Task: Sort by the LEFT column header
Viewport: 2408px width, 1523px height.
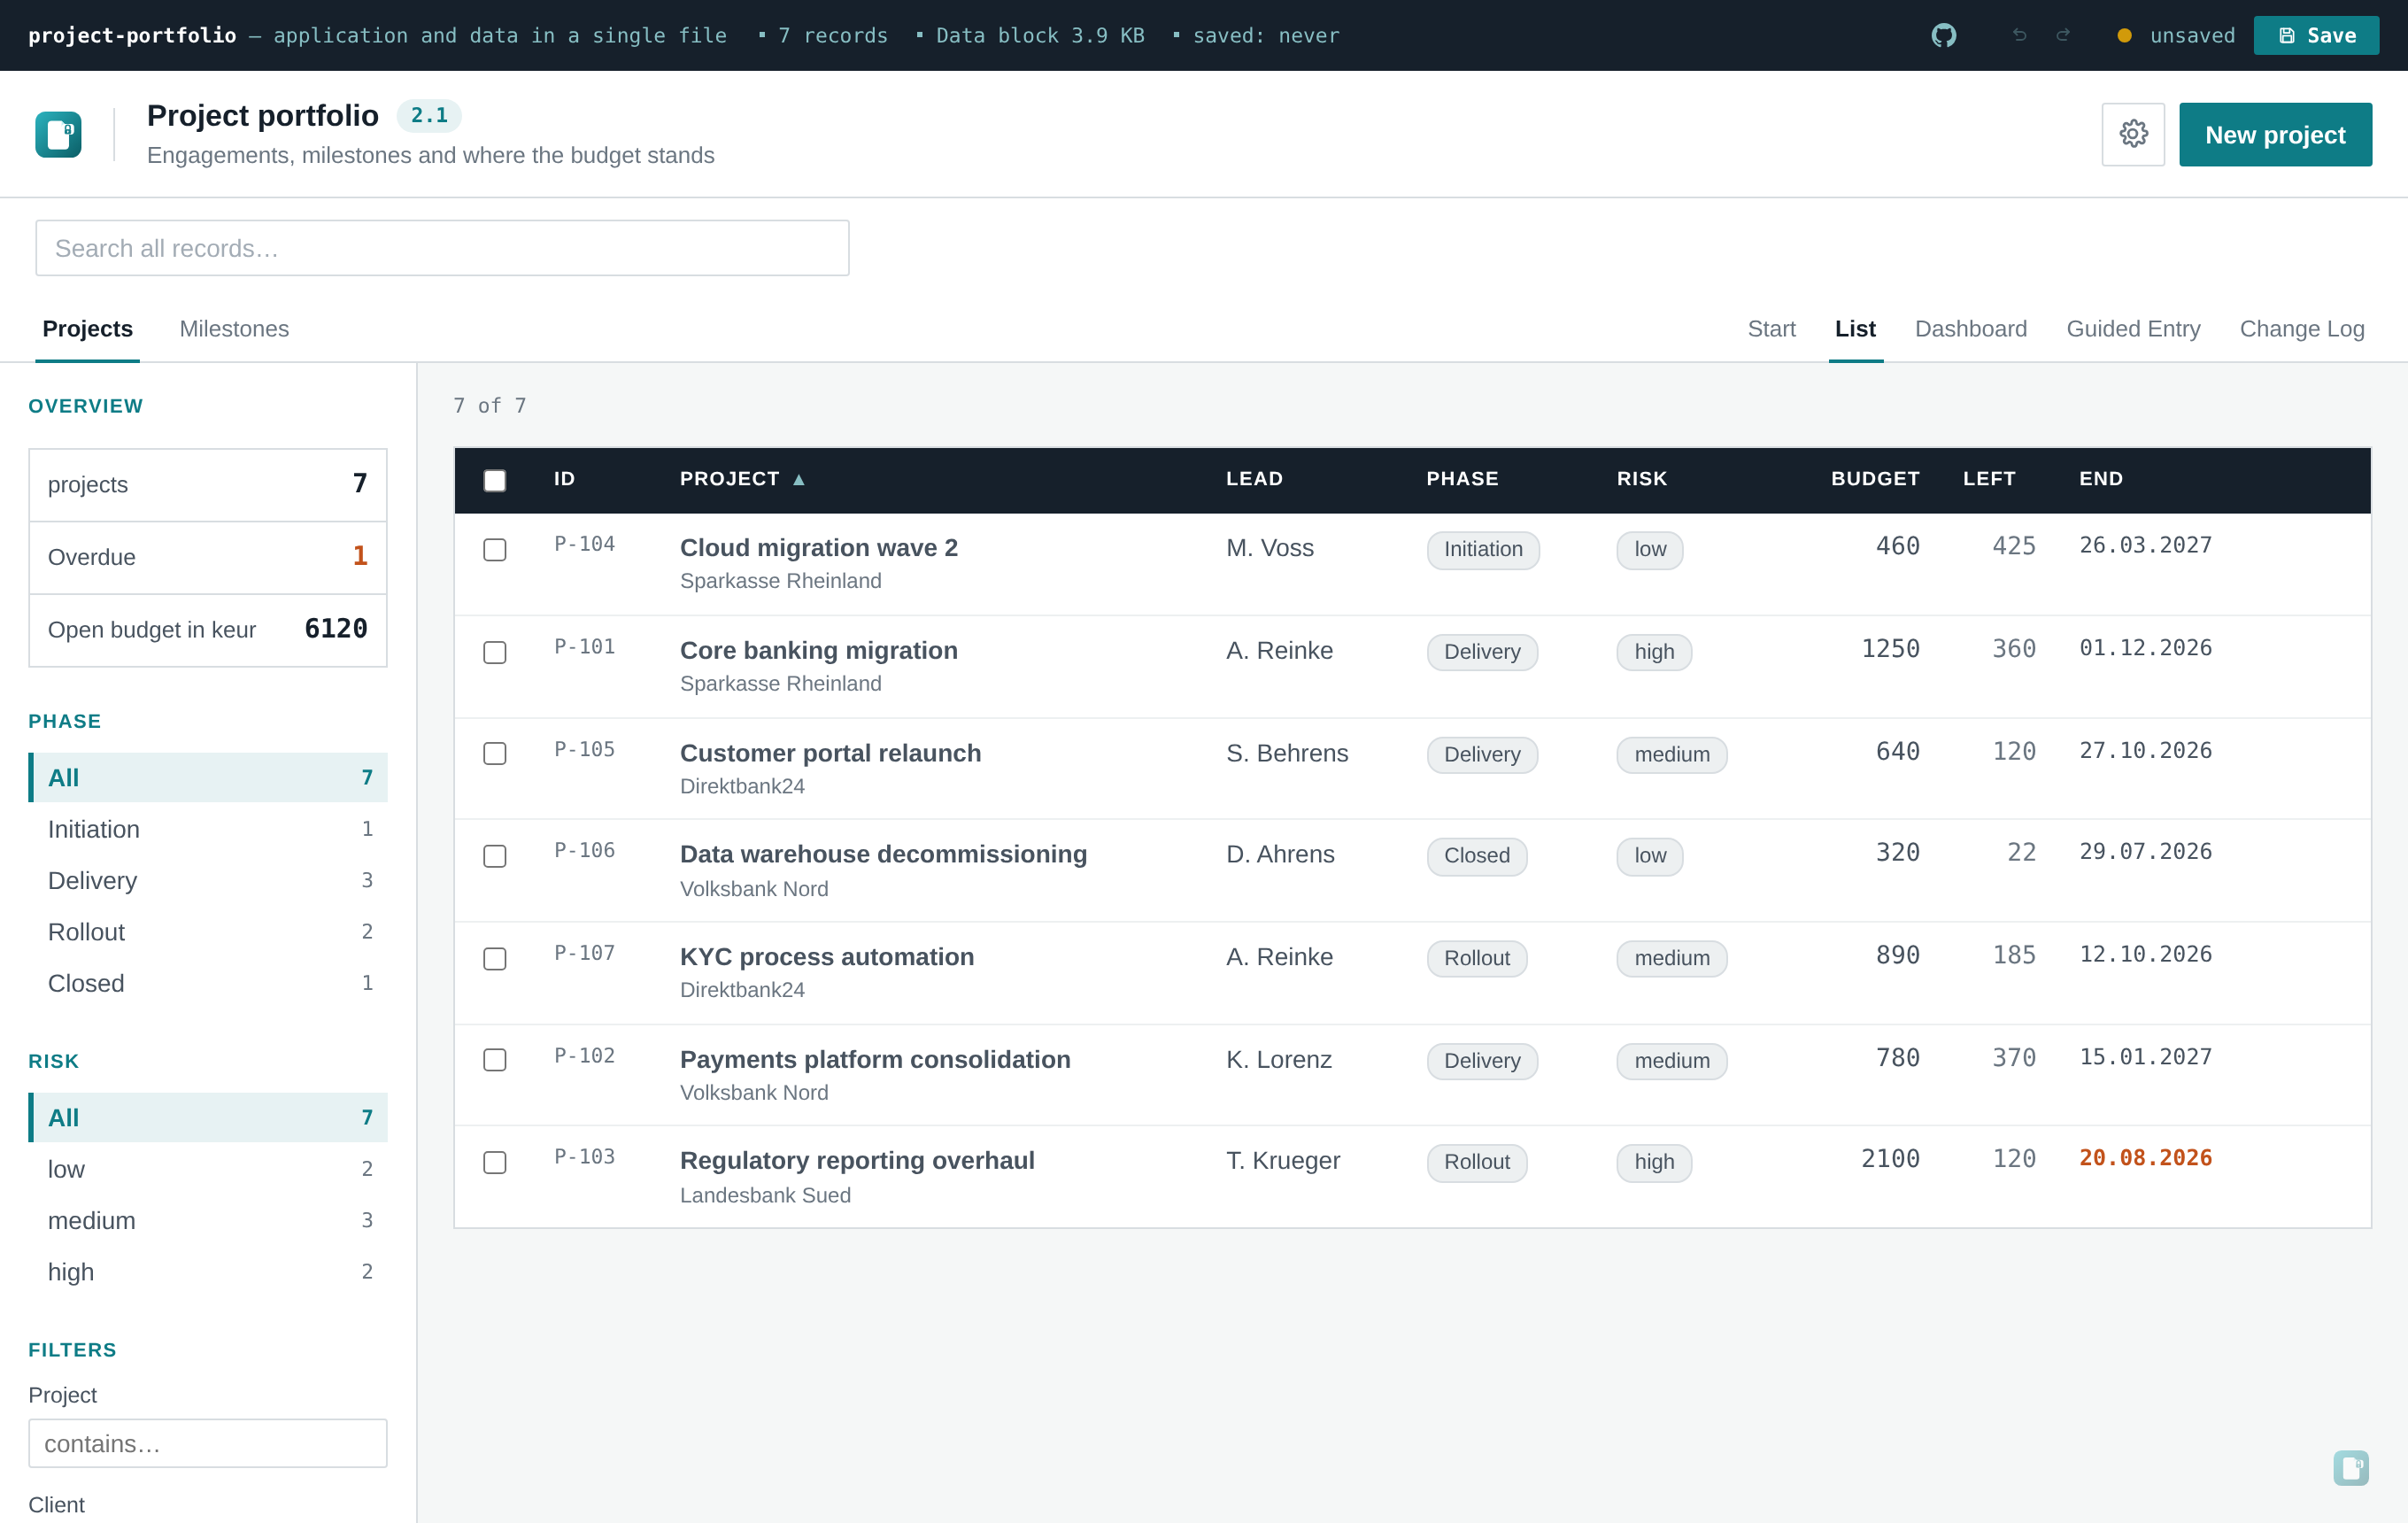Action: 1989,479
